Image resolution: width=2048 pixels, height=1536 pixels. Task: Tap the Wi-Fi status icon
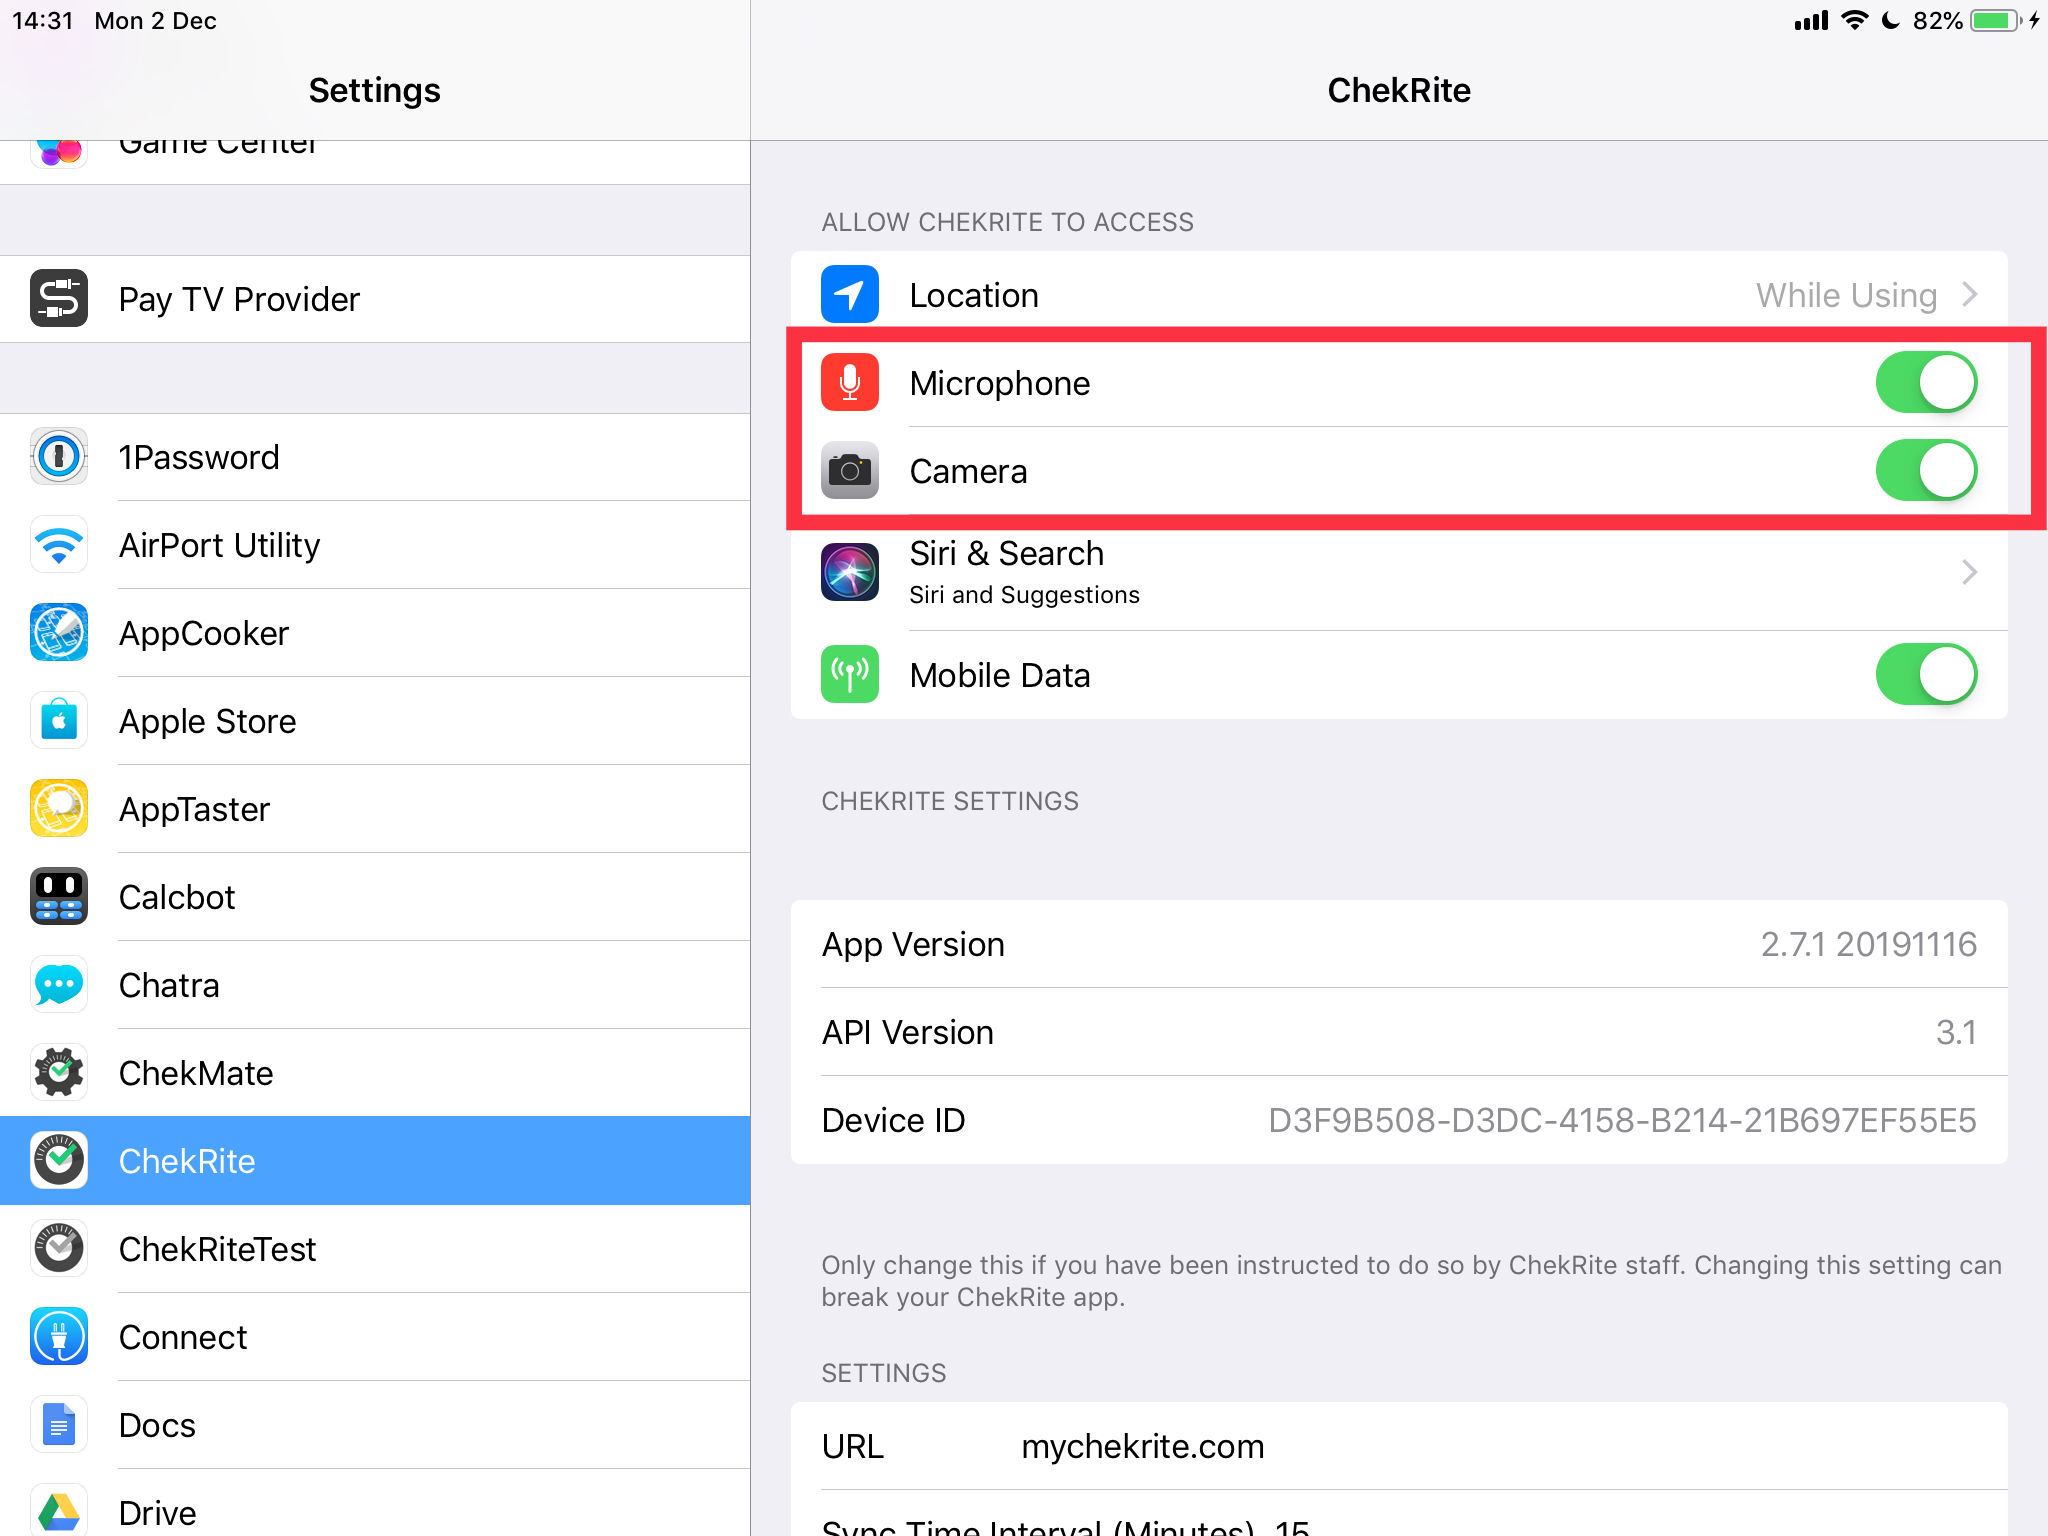[1854, 21]
